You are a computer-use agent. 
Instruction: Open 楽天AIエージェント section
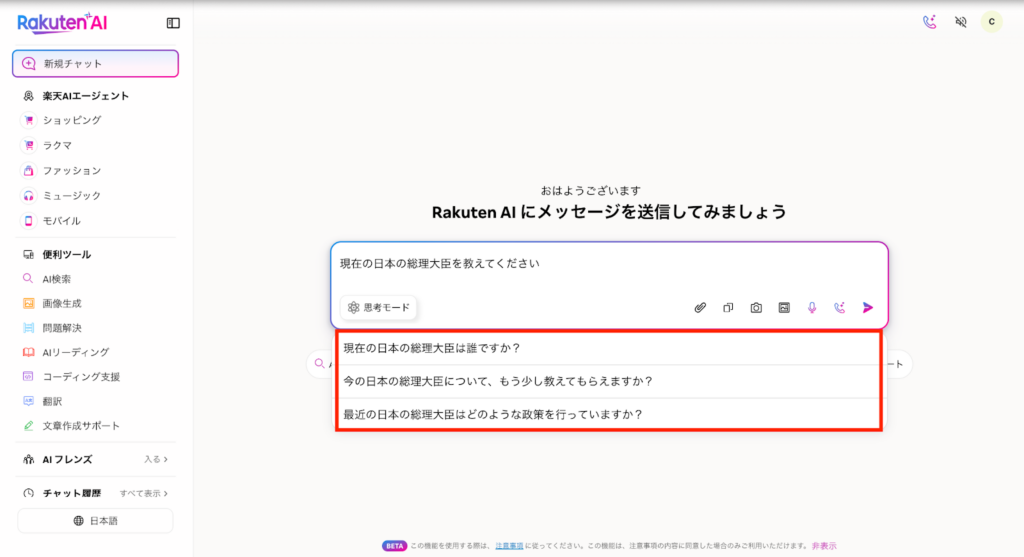tap(86, 96)
